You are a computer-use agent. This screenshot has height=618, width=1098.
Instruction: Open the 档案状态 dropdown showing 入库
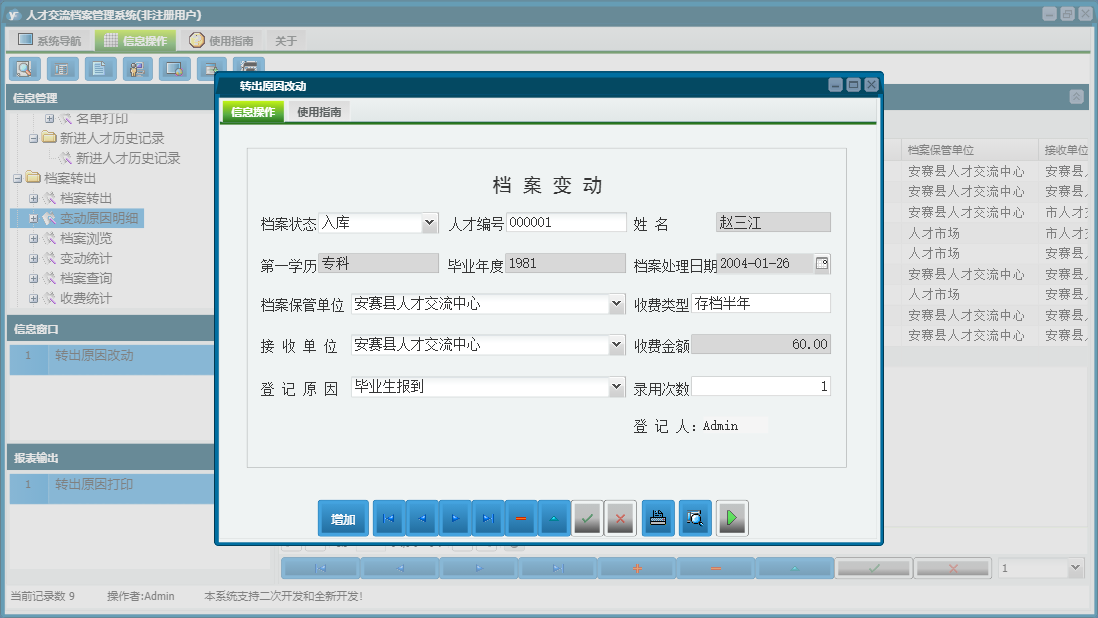tap(429, 222)
